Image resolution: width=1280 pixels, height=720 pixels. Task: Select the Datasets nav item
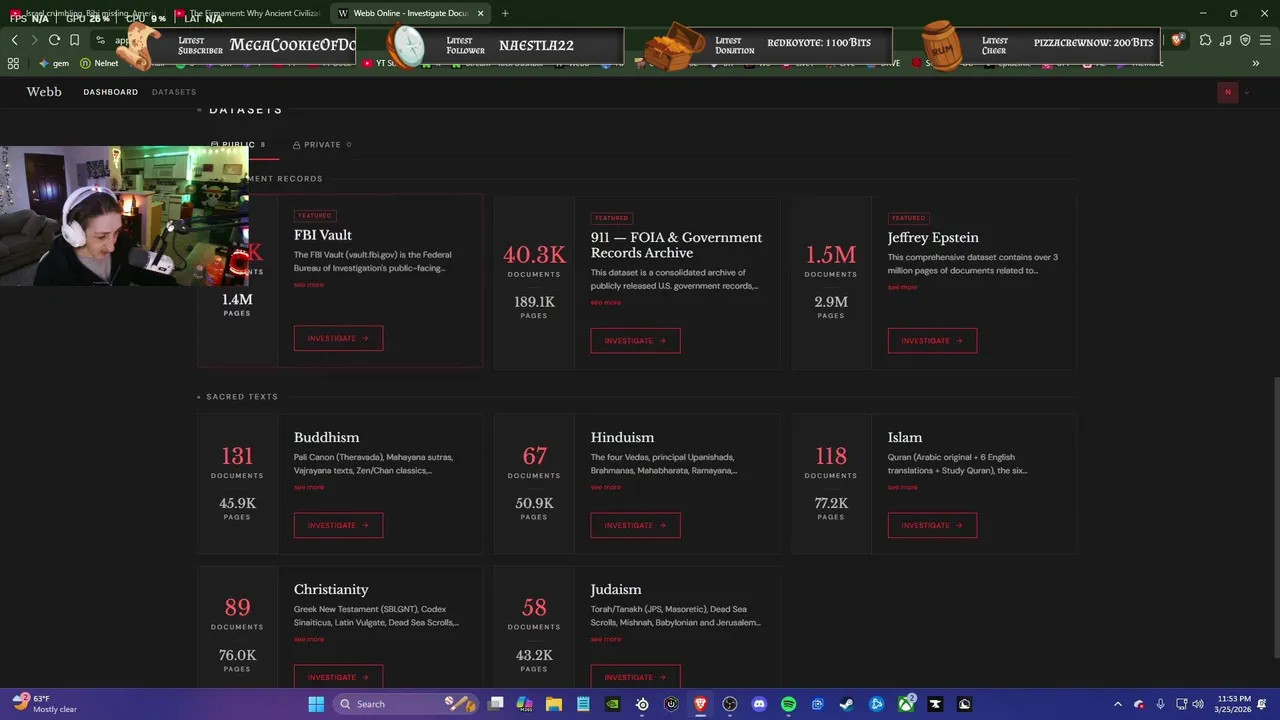point(174,92)
